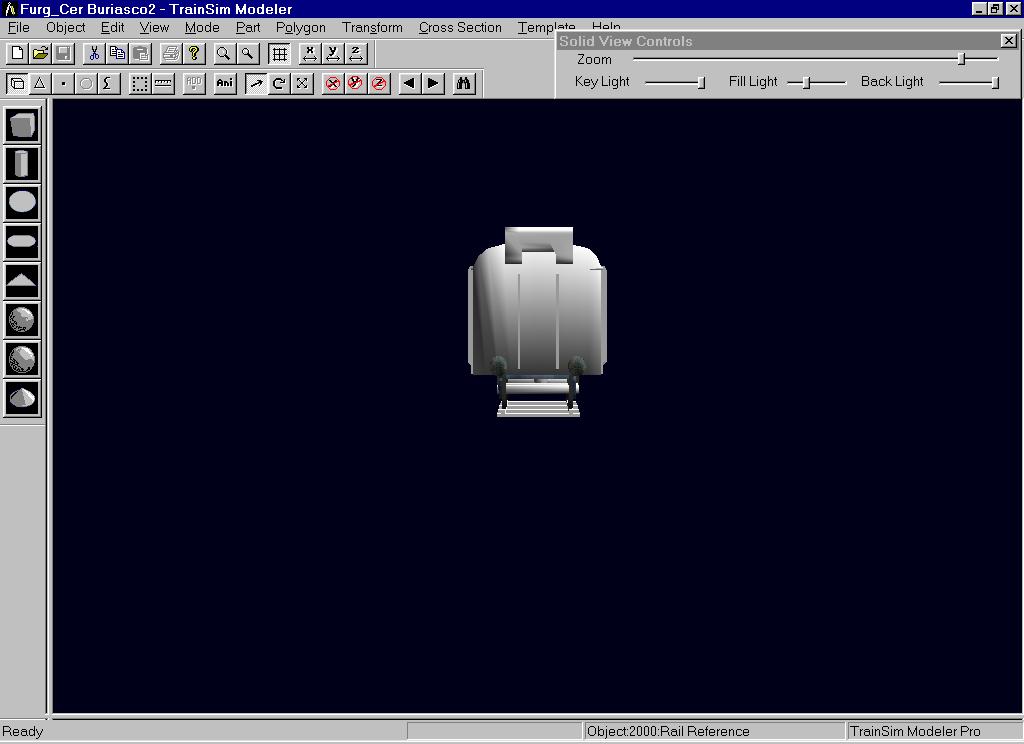The width and height of the screenshot is (1024, 744).
Task: Click the open folder icon
Action: click(40, 54)
